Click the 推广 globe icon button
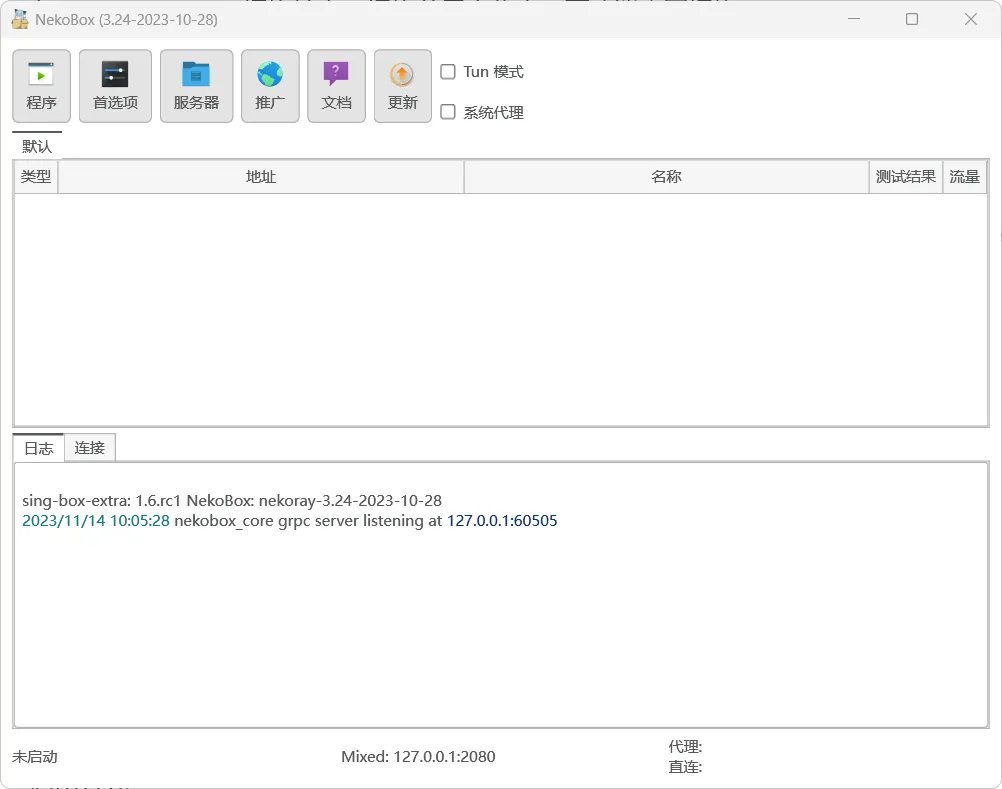Viewport: 1002px width, 789px height. 270,86
